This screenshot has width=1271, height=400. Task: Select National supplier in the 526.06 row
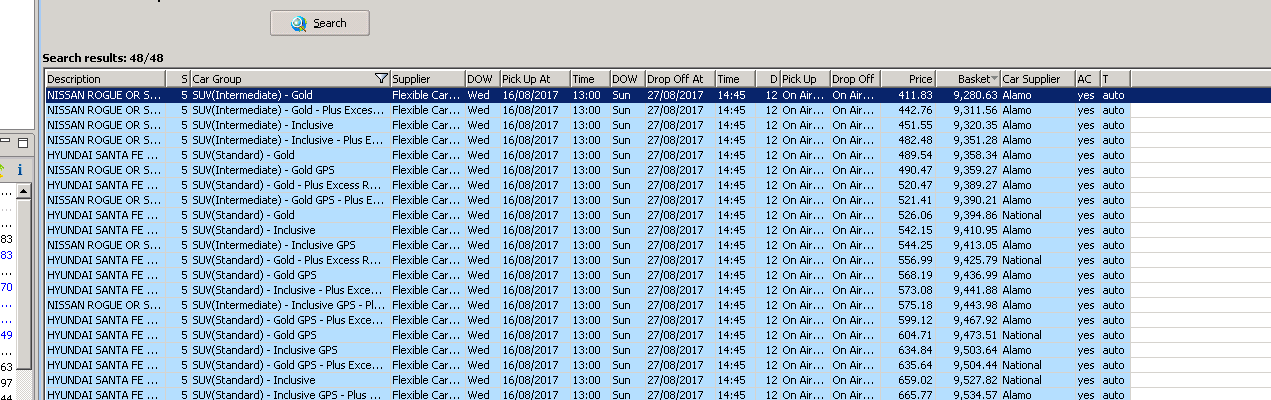click(1022, 215)
